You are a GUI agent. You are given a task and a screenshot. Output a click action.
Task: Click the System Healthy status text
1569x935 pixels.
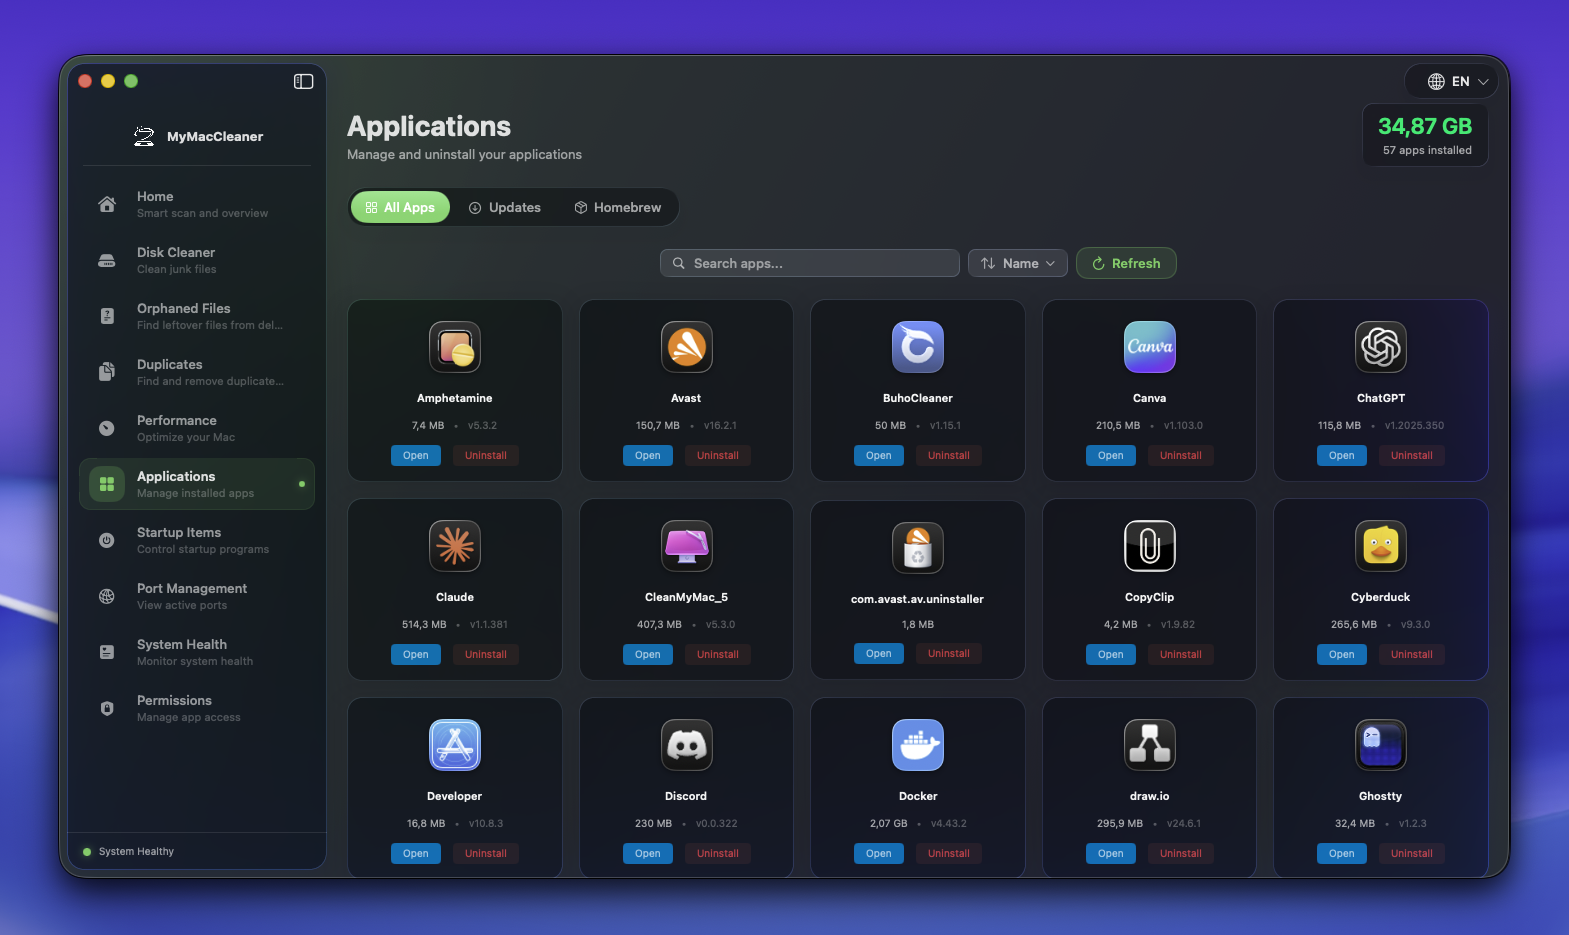136,852
